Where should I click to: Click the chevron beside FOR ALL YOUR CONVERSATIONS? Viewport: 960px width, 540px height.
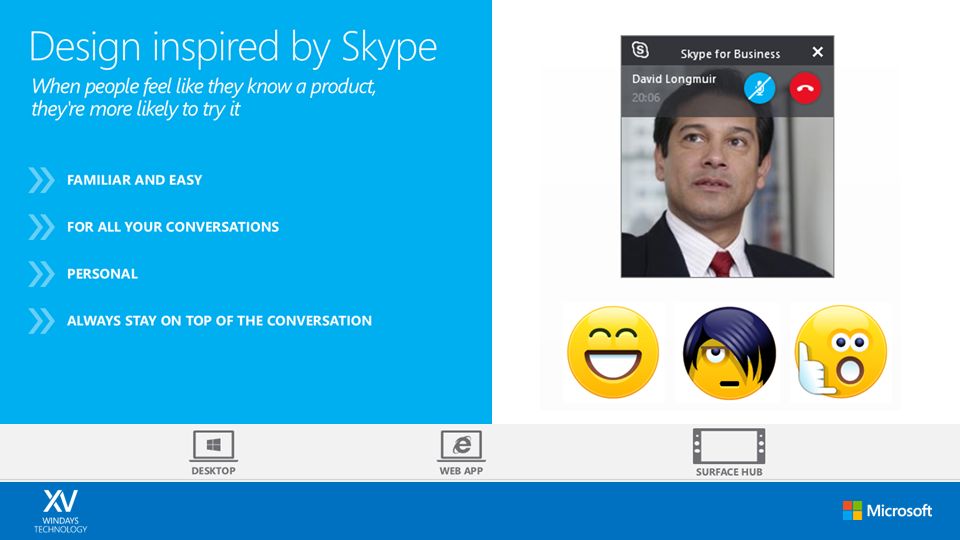[42, 227]
